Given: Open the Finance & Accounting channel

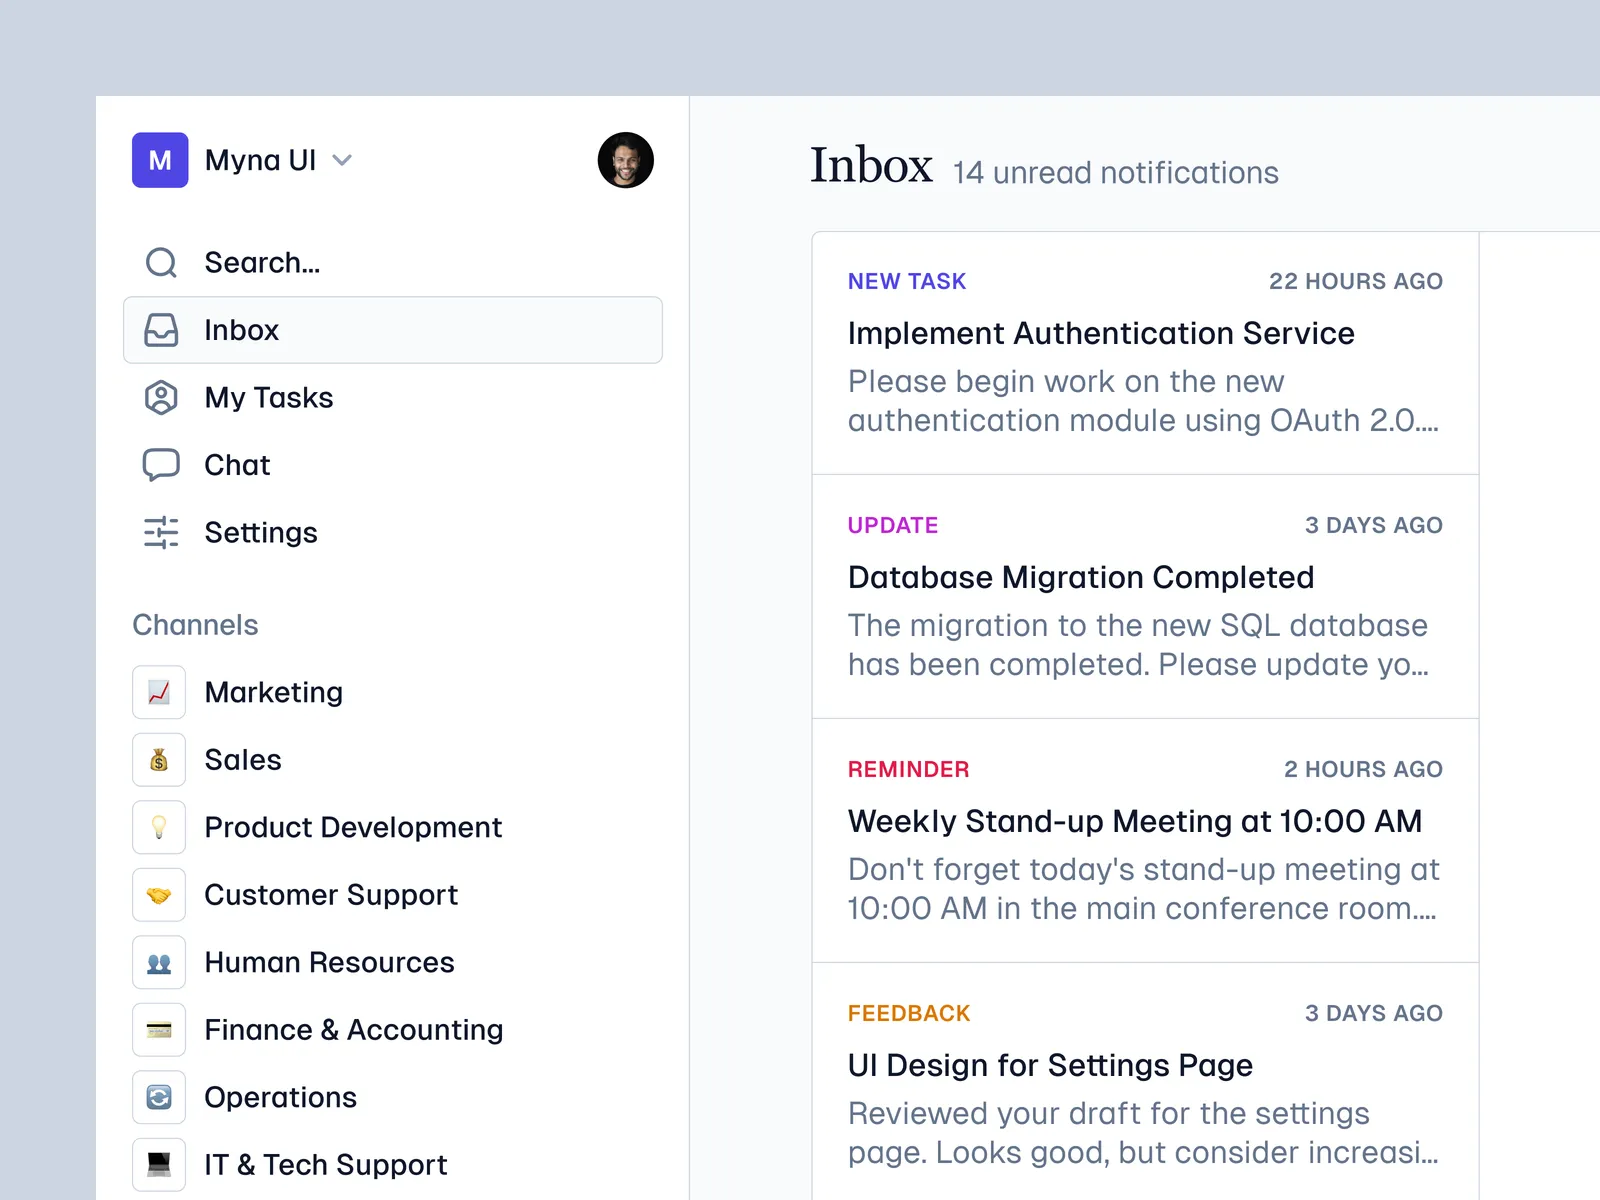Looking at the screenshot, I should pyautogui.click(x=353, y=1030).
